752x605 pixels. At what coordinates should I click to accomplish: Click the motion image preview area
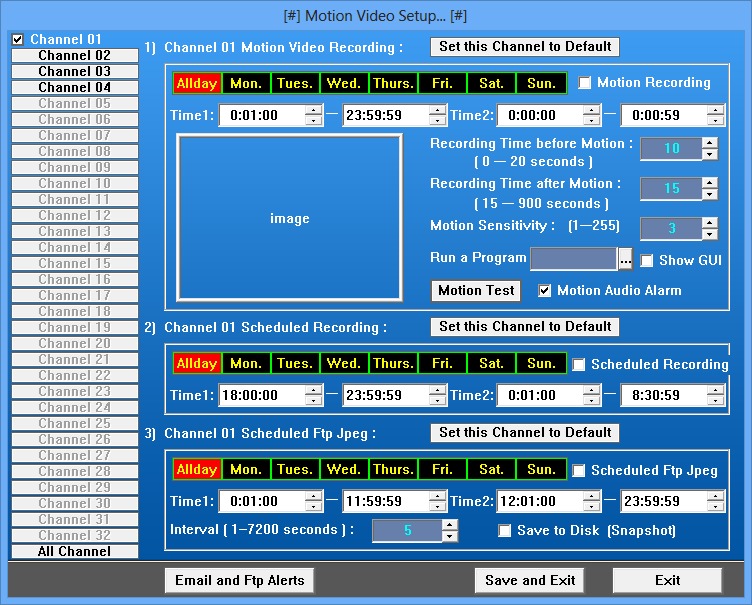point(289,218)
